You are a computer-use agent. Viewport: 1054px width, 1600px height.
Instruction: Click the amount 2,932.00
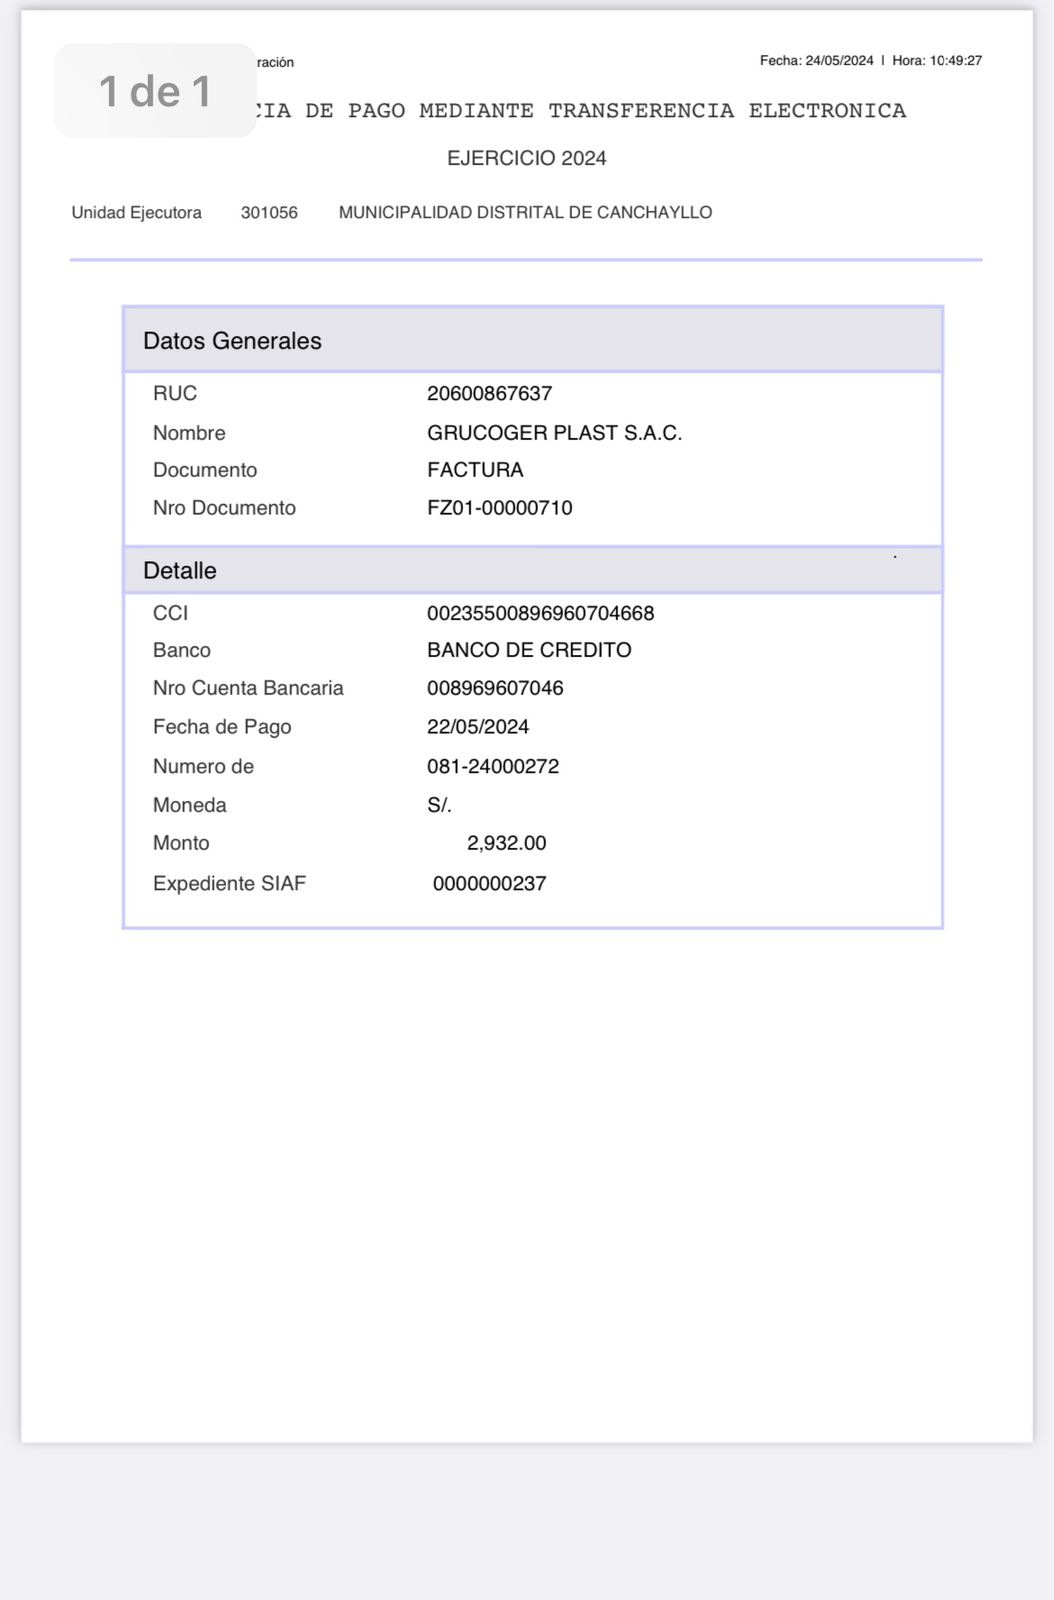506,843
